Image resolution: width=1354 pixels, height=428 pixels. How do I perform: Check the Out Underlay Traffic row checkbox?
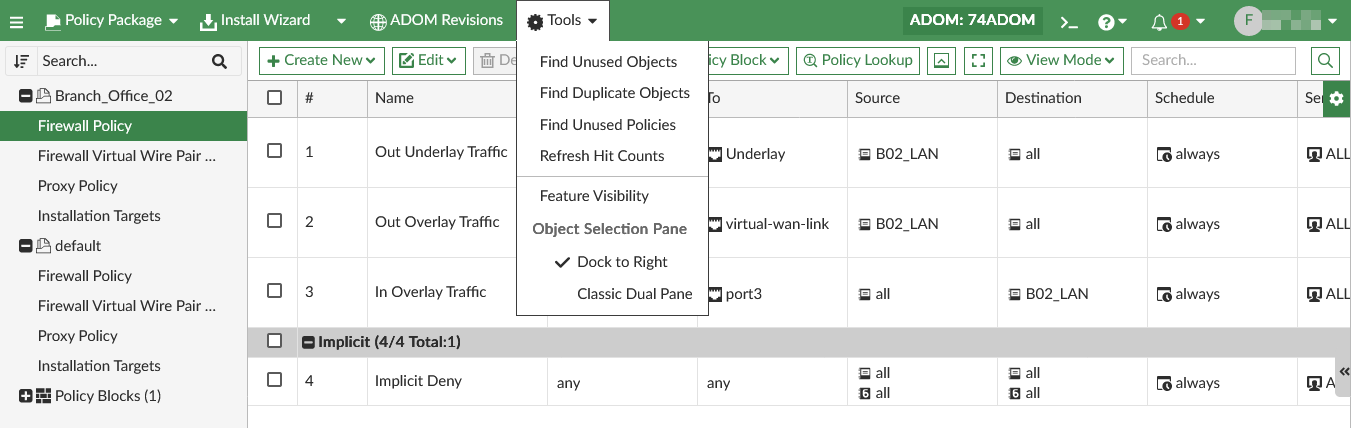[275, 151]
